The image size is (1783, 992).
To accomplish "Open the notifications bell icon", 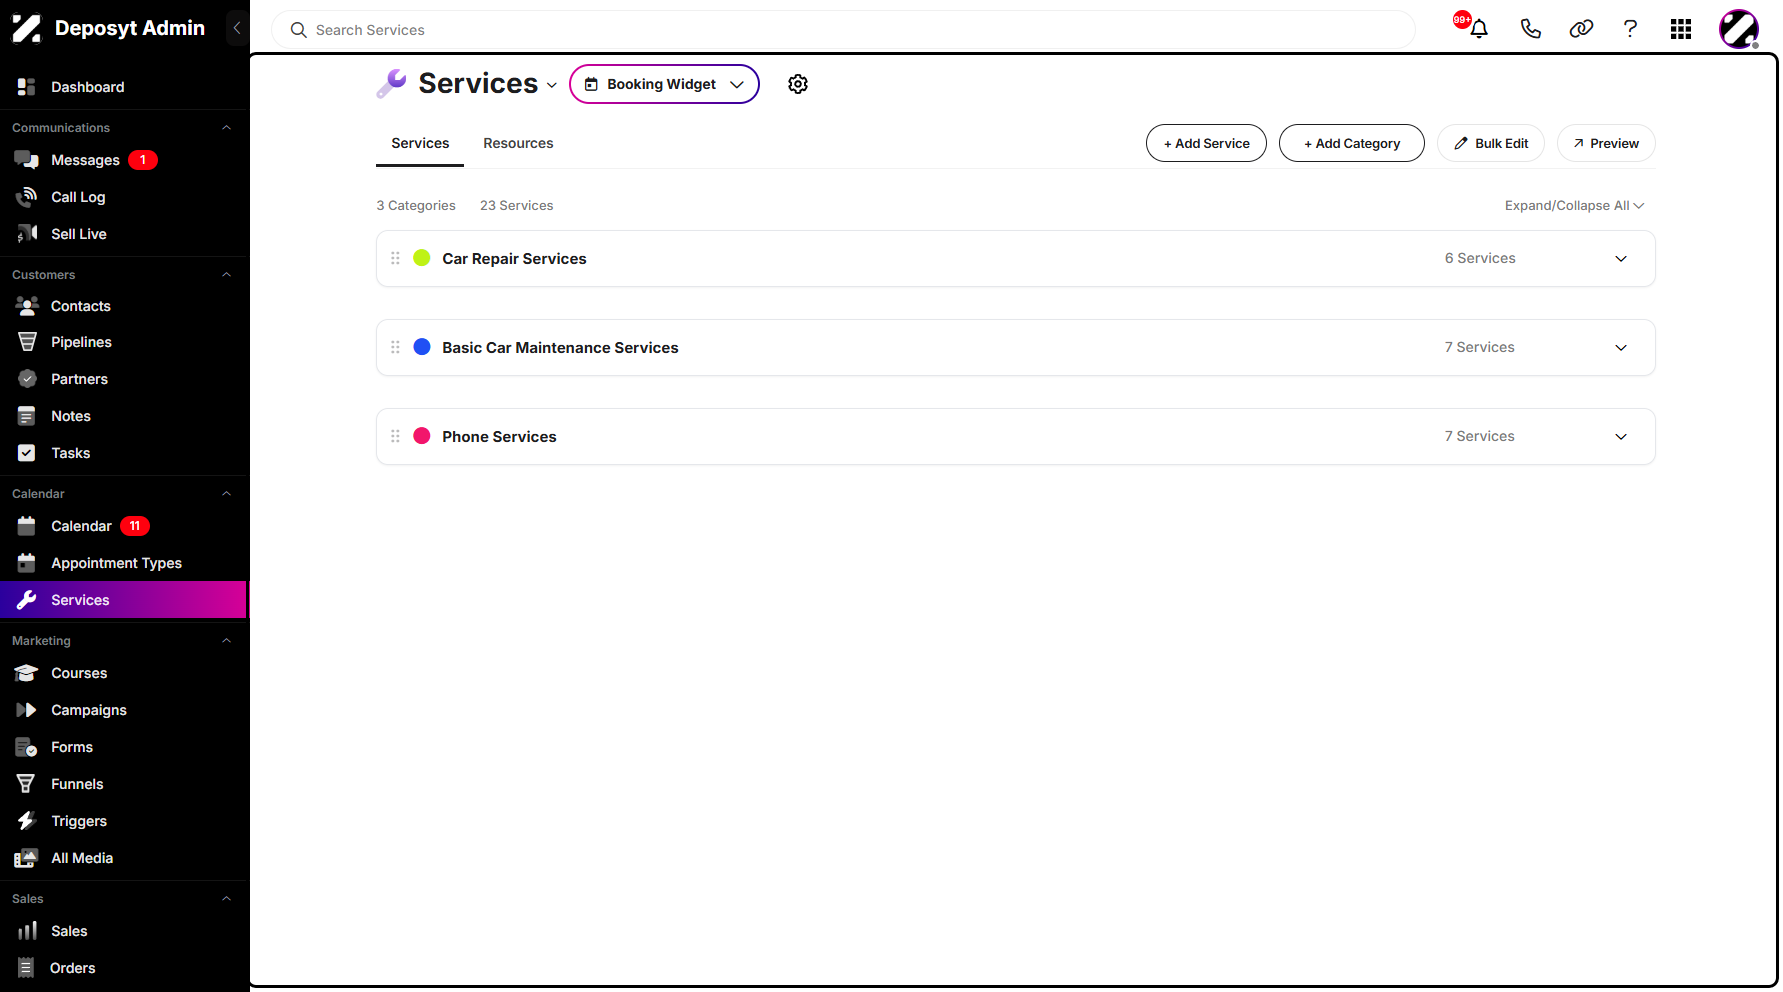I will [1479, 29].
